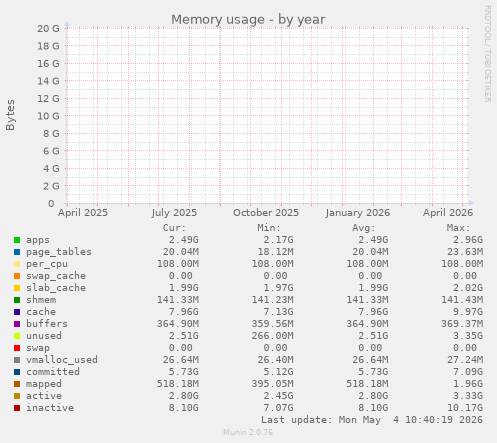Click active min value 2.45G
This screenshot has height=443, width=497.
278,396
